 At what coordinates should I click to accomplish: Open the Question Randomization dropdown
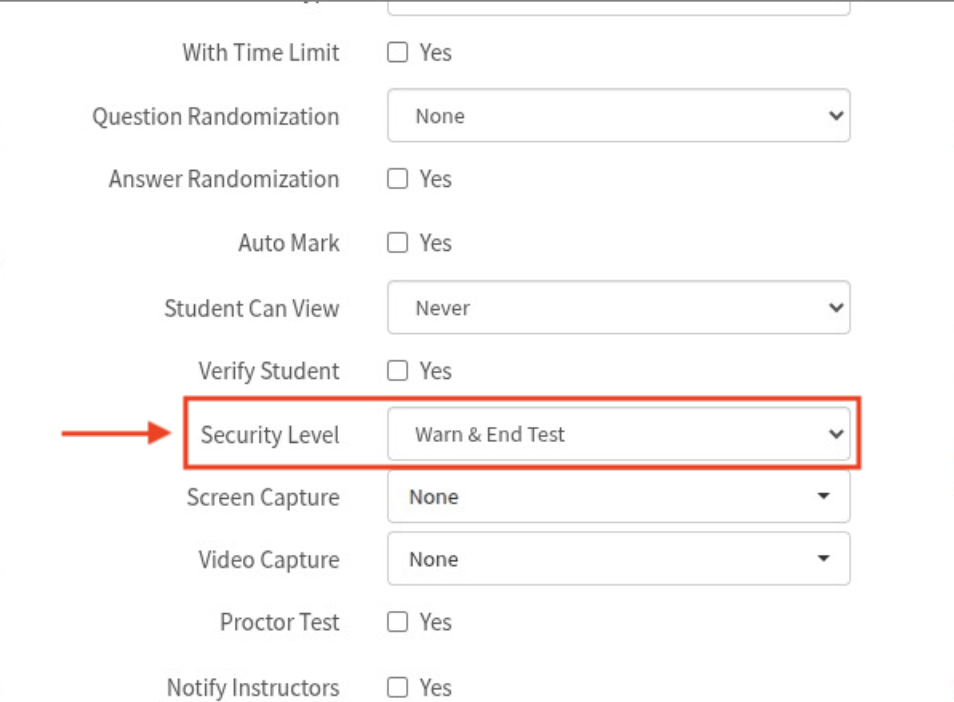618,116
